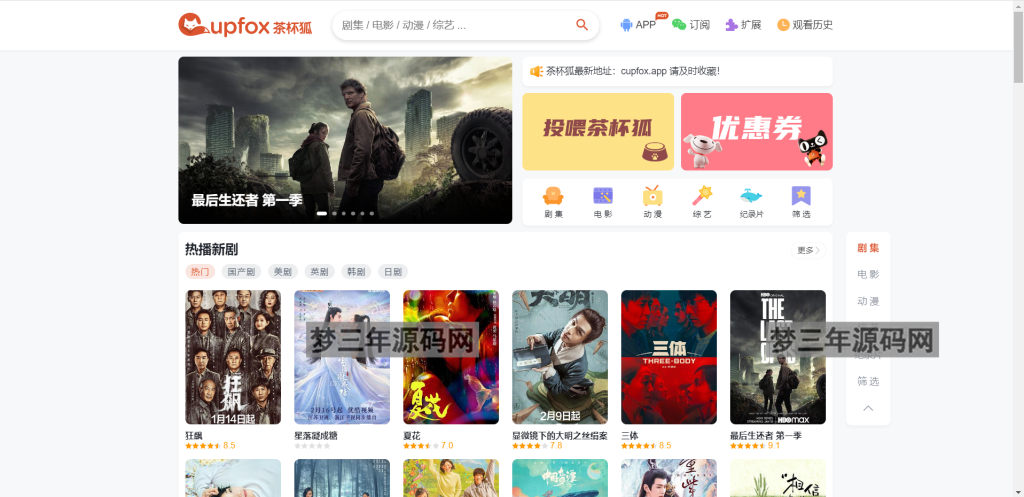The image size is (1024, 497).
Task: Open the 星落凝成糖 poster
Action: pyautogui.click(x=342, y=357)
